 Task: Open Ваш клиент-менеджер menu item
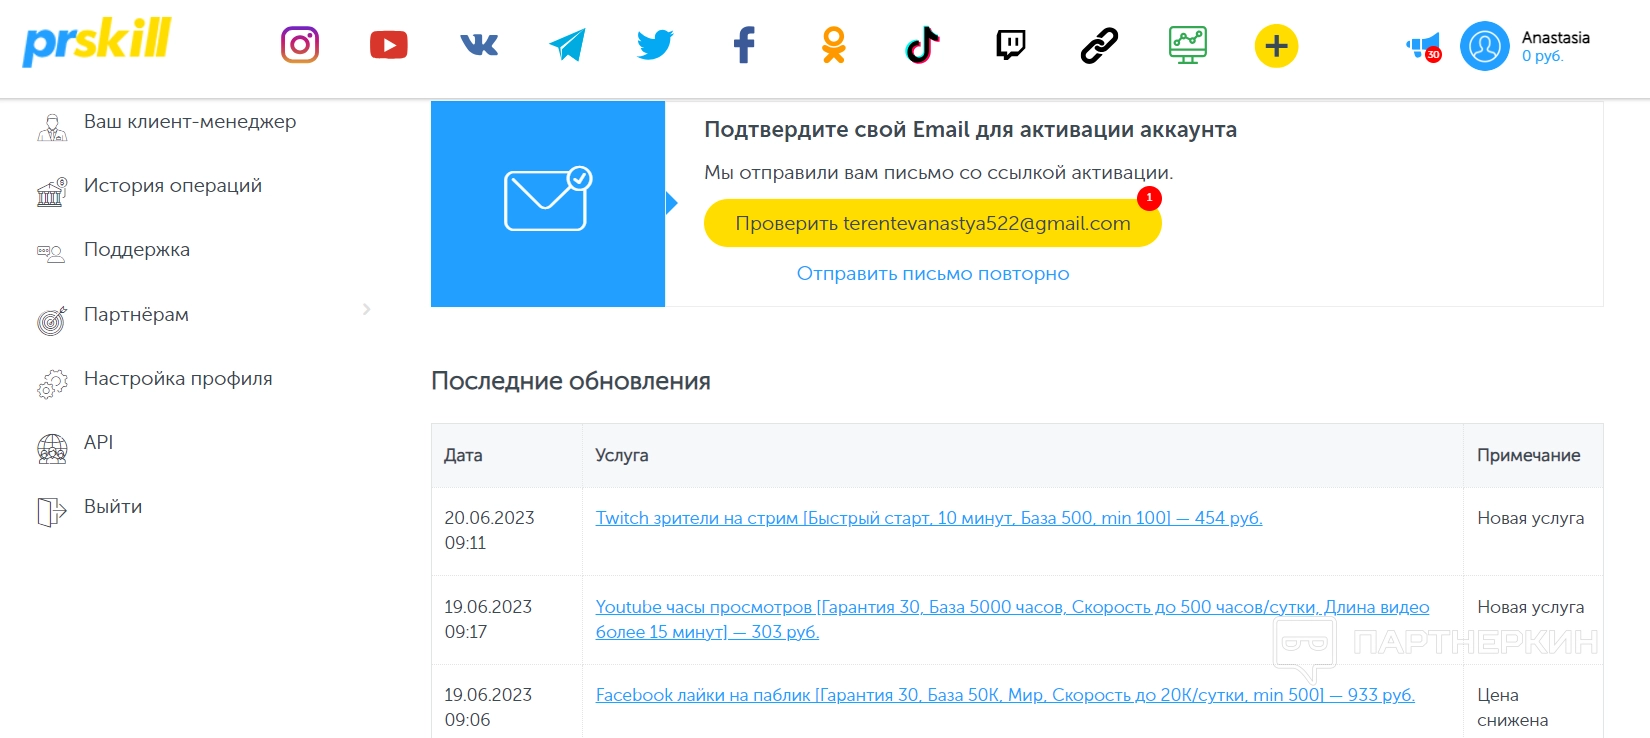190,121
